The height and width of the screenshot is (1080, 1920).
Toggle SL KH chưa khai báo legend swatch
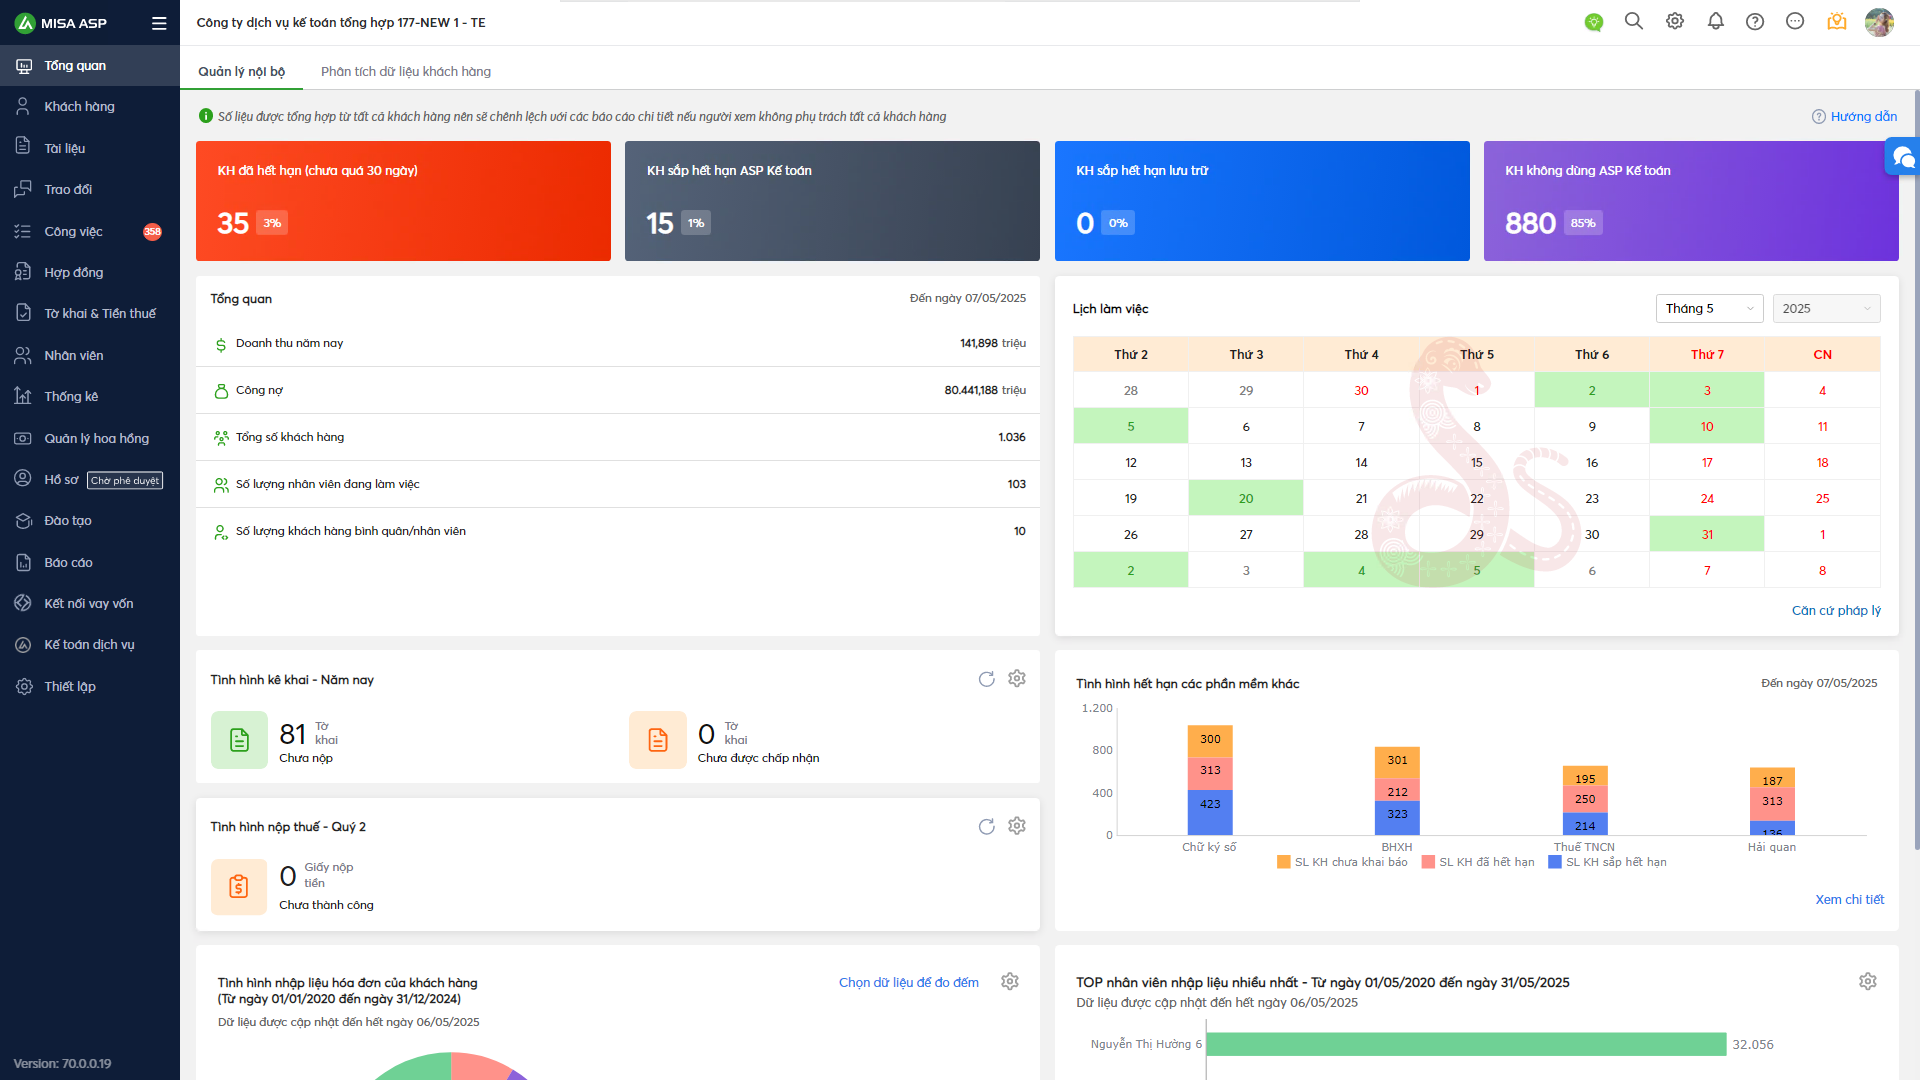[x=1283, y=862]
